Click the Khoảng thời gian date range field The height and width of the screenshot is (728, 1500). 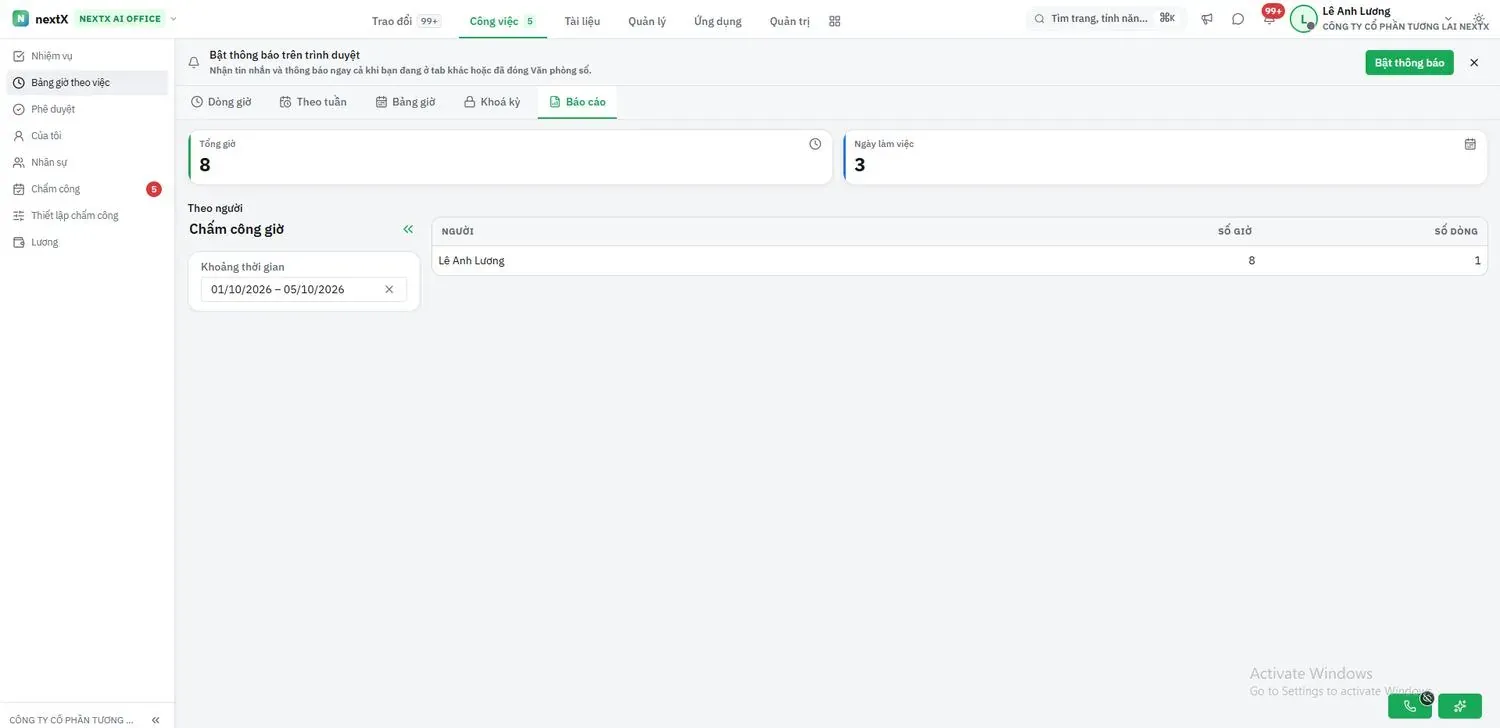click(x=304, y=289)
